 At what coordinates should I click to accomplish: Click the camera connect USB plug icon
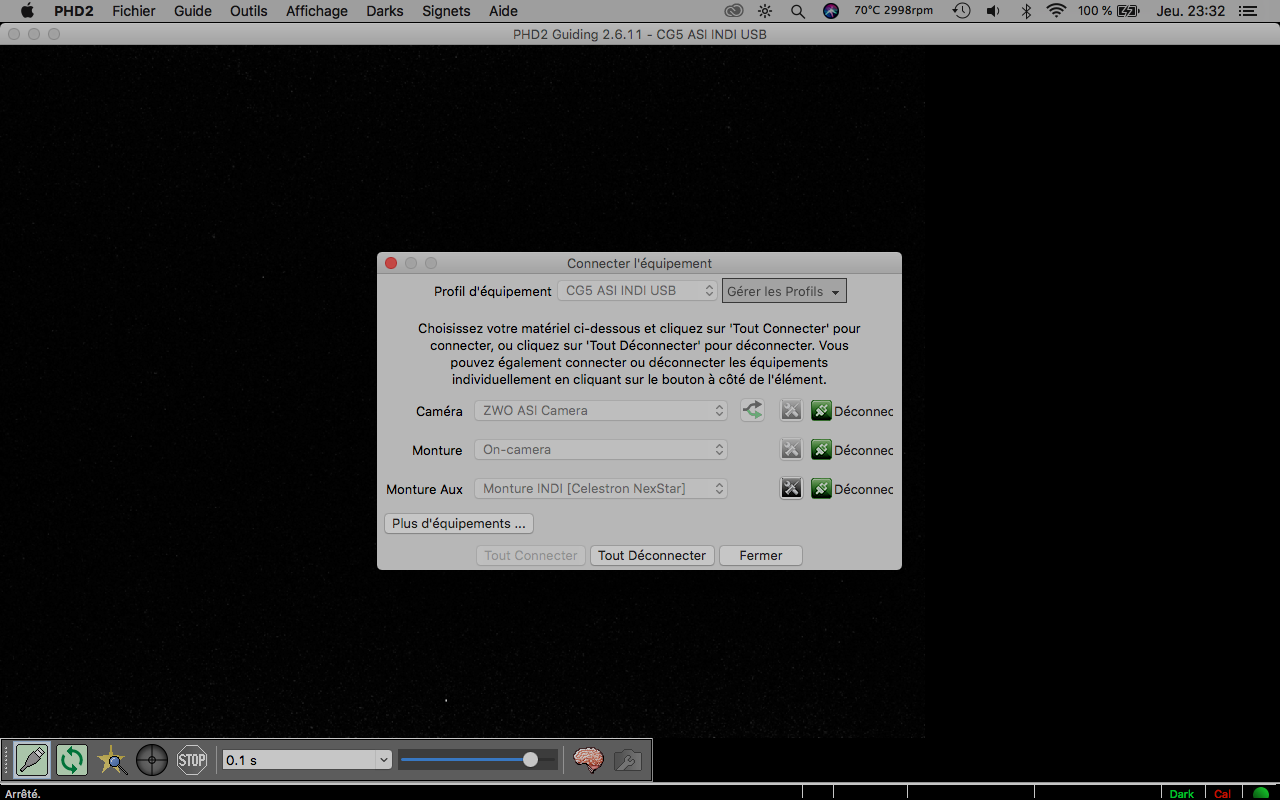(x=752, y=410)
